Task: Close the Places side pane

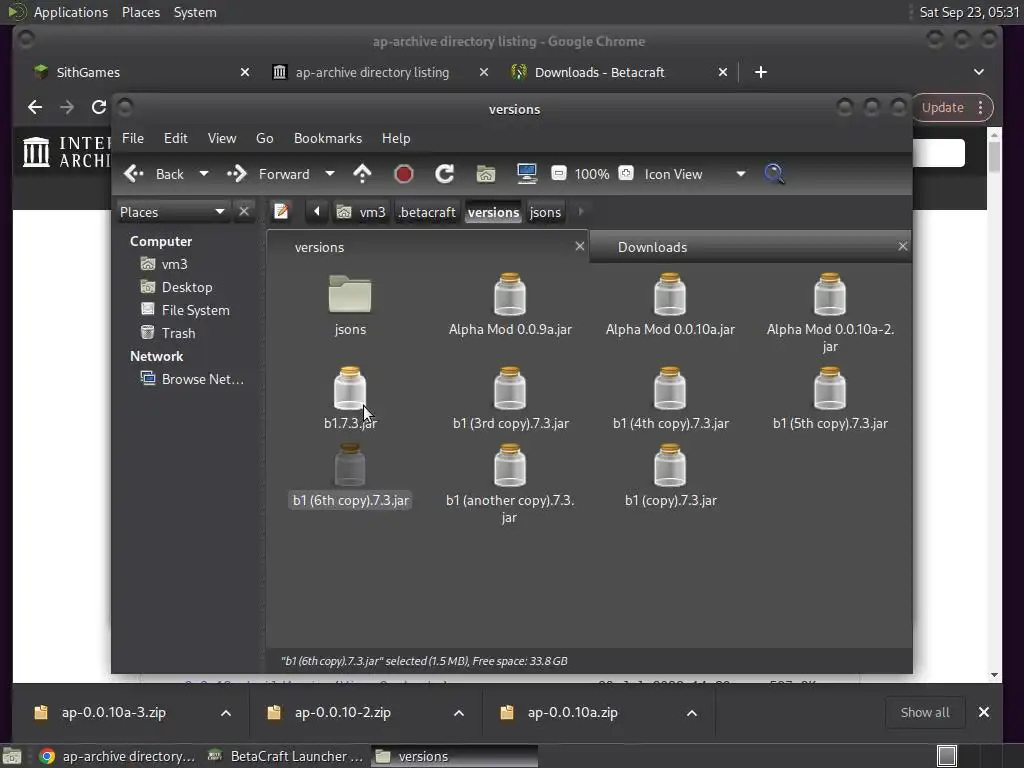Action: click(244, 212)
